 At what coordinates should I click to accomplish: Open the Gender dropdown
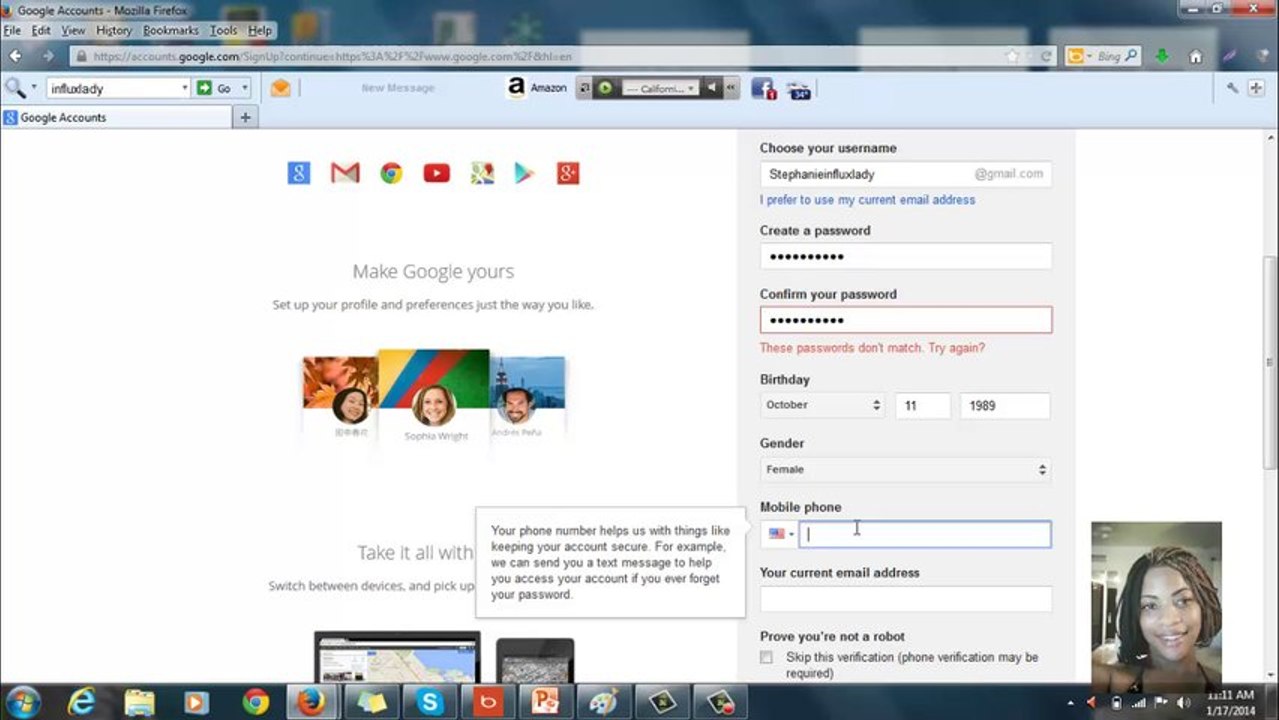(905, 469)
